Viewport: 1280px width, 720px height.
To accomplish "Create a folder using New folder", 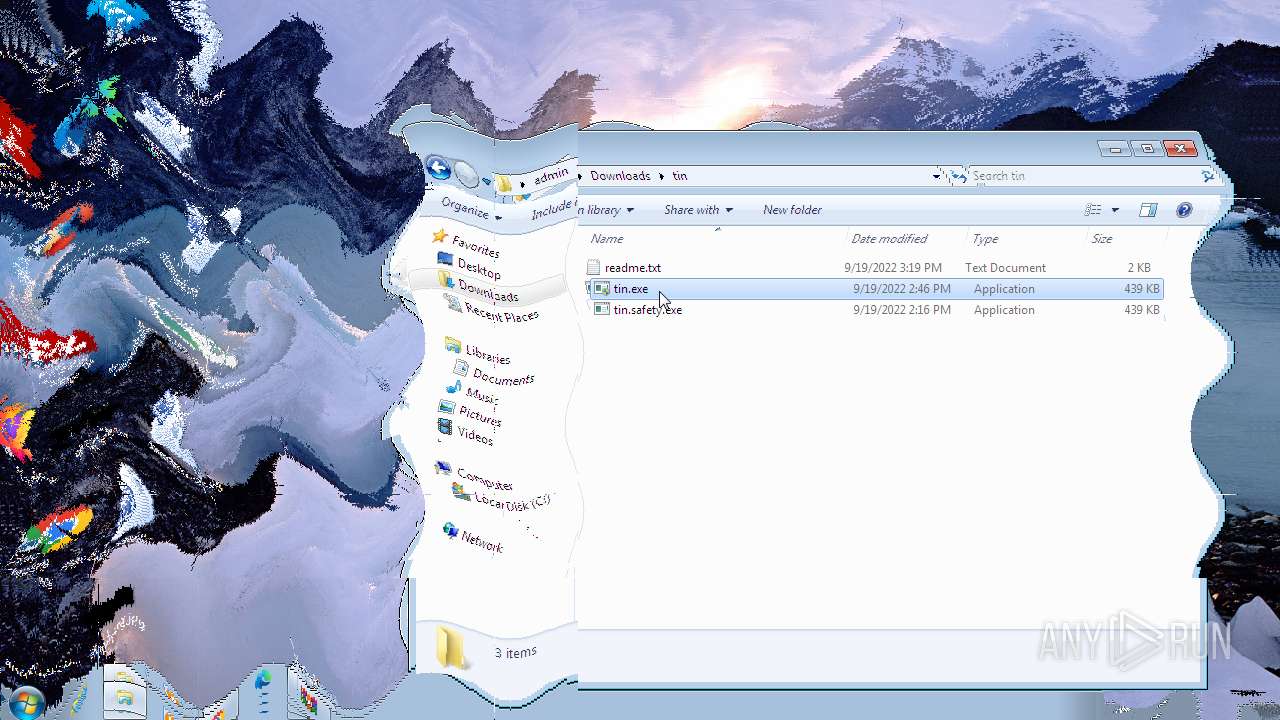I will click(792, 210).
